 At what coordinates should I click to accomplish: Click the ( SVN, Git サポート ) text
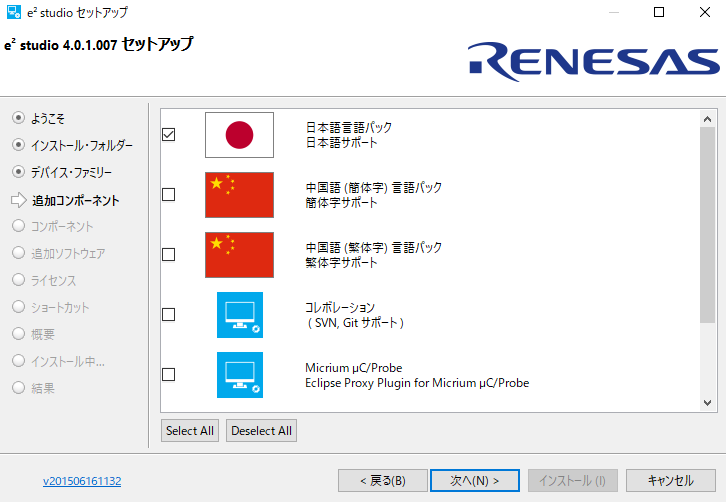356,323
